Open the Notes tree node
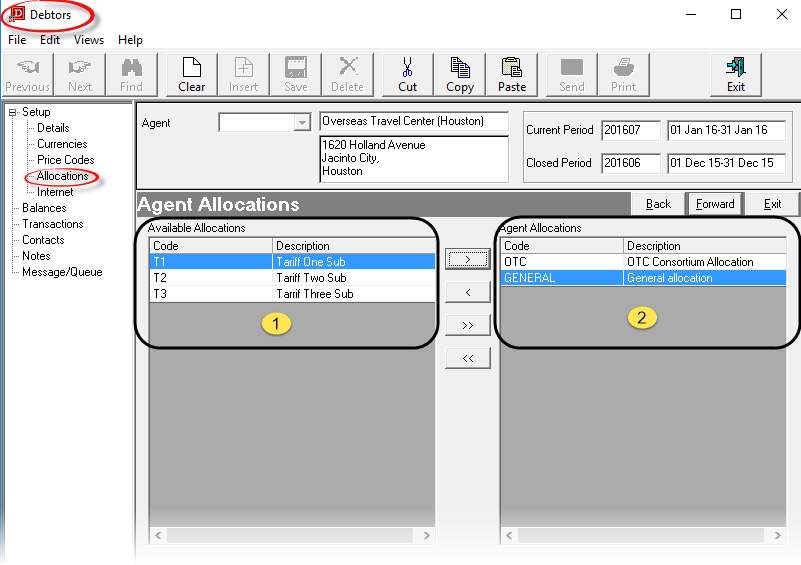The image size is (801, 565). point(36,256)
